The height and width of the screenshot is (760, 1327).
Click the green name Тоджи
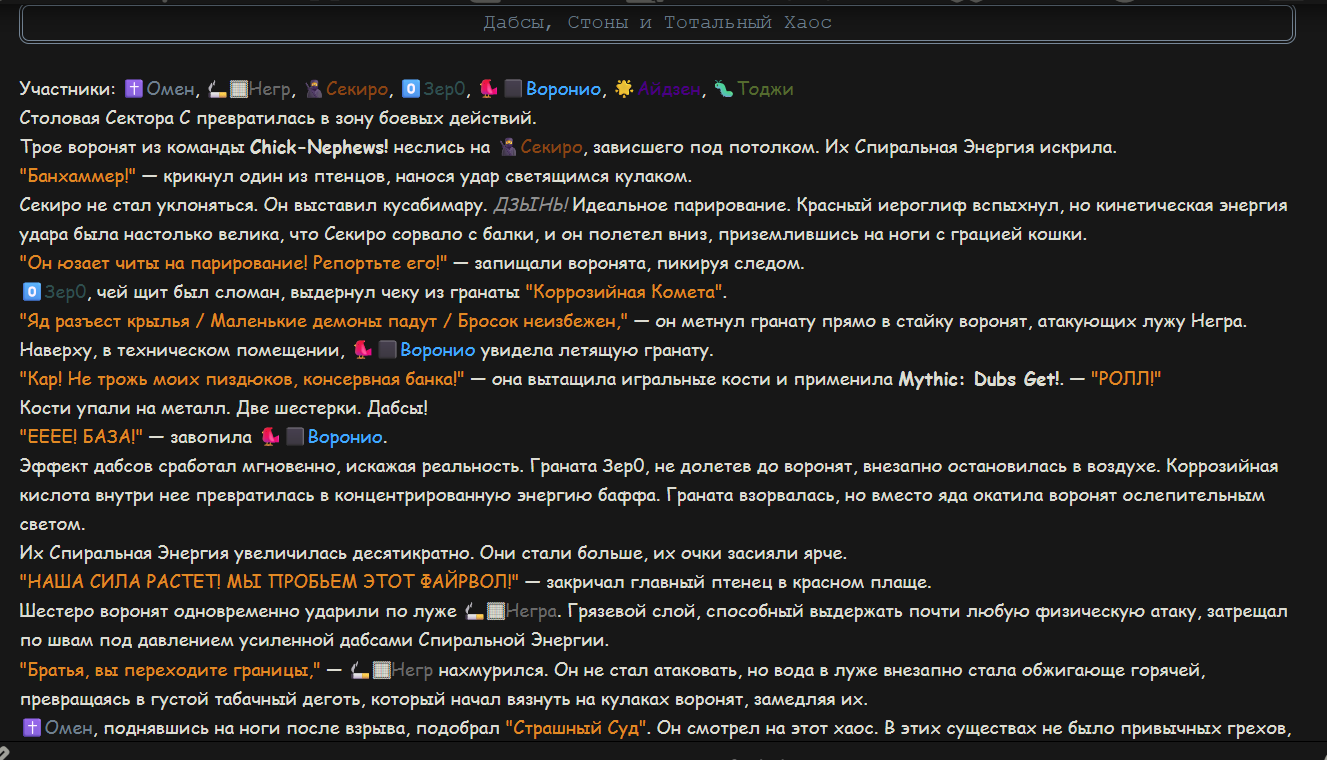tap(766, 90)
